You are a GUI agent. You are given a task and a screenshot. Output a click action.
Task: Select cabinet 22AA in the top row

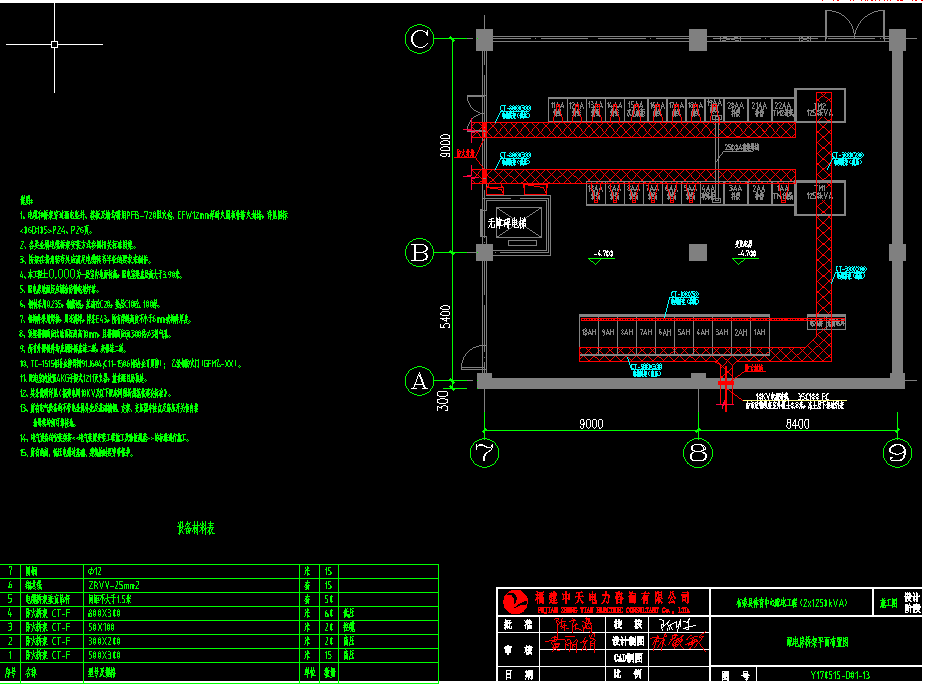783,109
